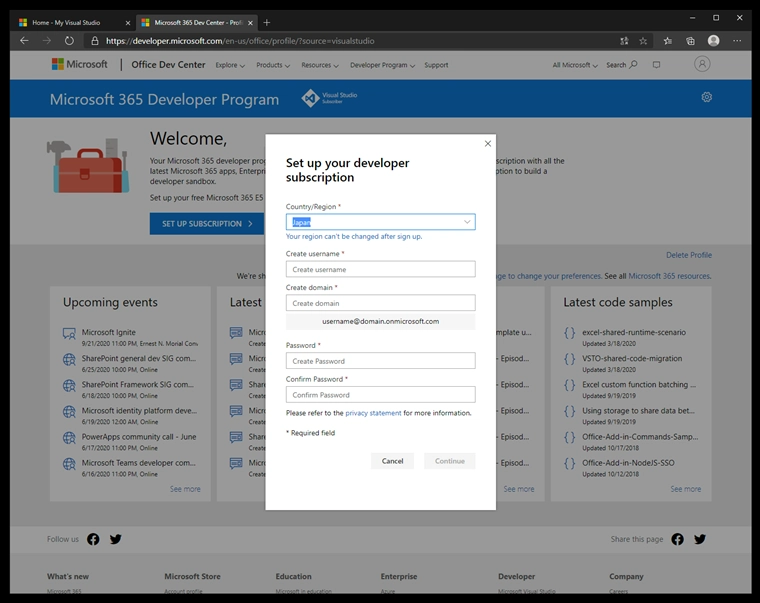760x603 pixels.
Task: Go back with the browser back arrow
Action: pyautogui.click(x=24, y=41)
